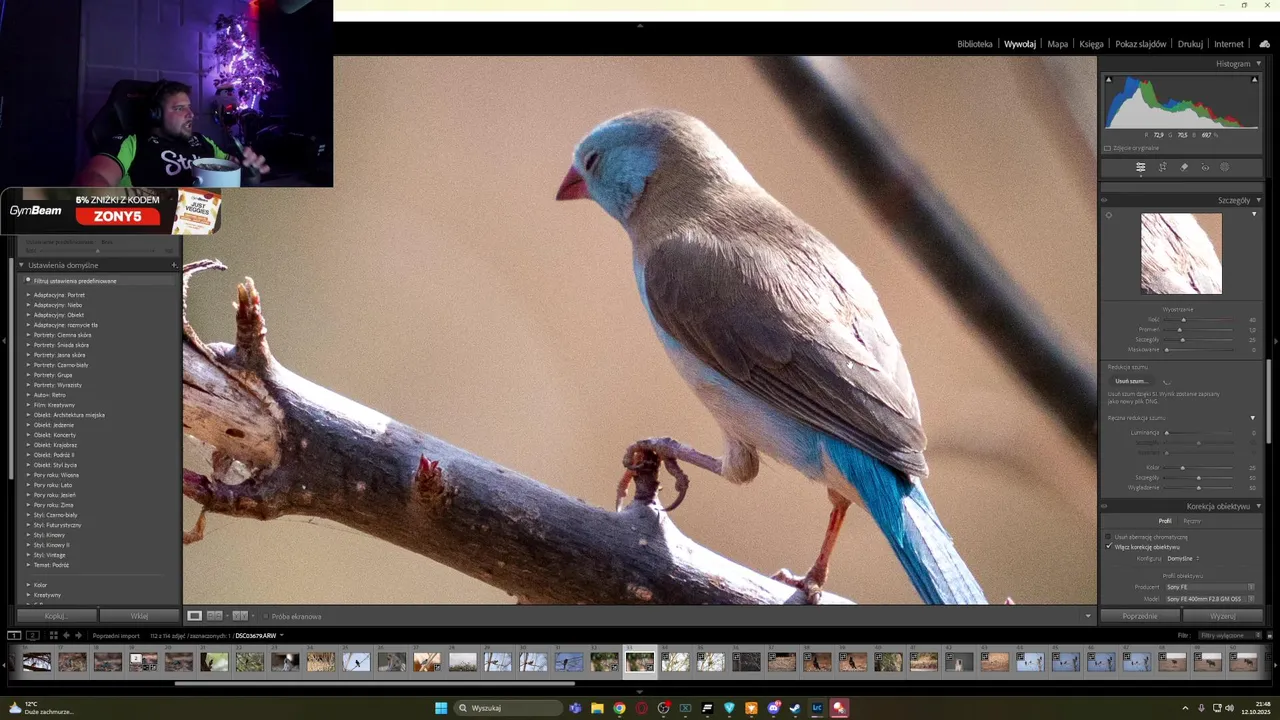Open File Explorer from the taskbar
Viewport: 1280px width, 720px height.
point(597,708)
